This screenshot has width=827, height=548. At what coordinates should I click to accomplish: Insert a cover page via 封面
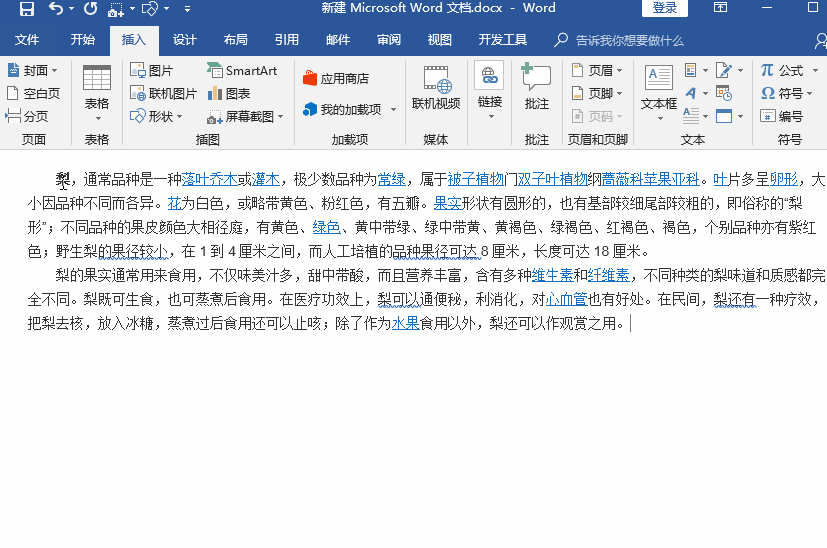point(33,70)
